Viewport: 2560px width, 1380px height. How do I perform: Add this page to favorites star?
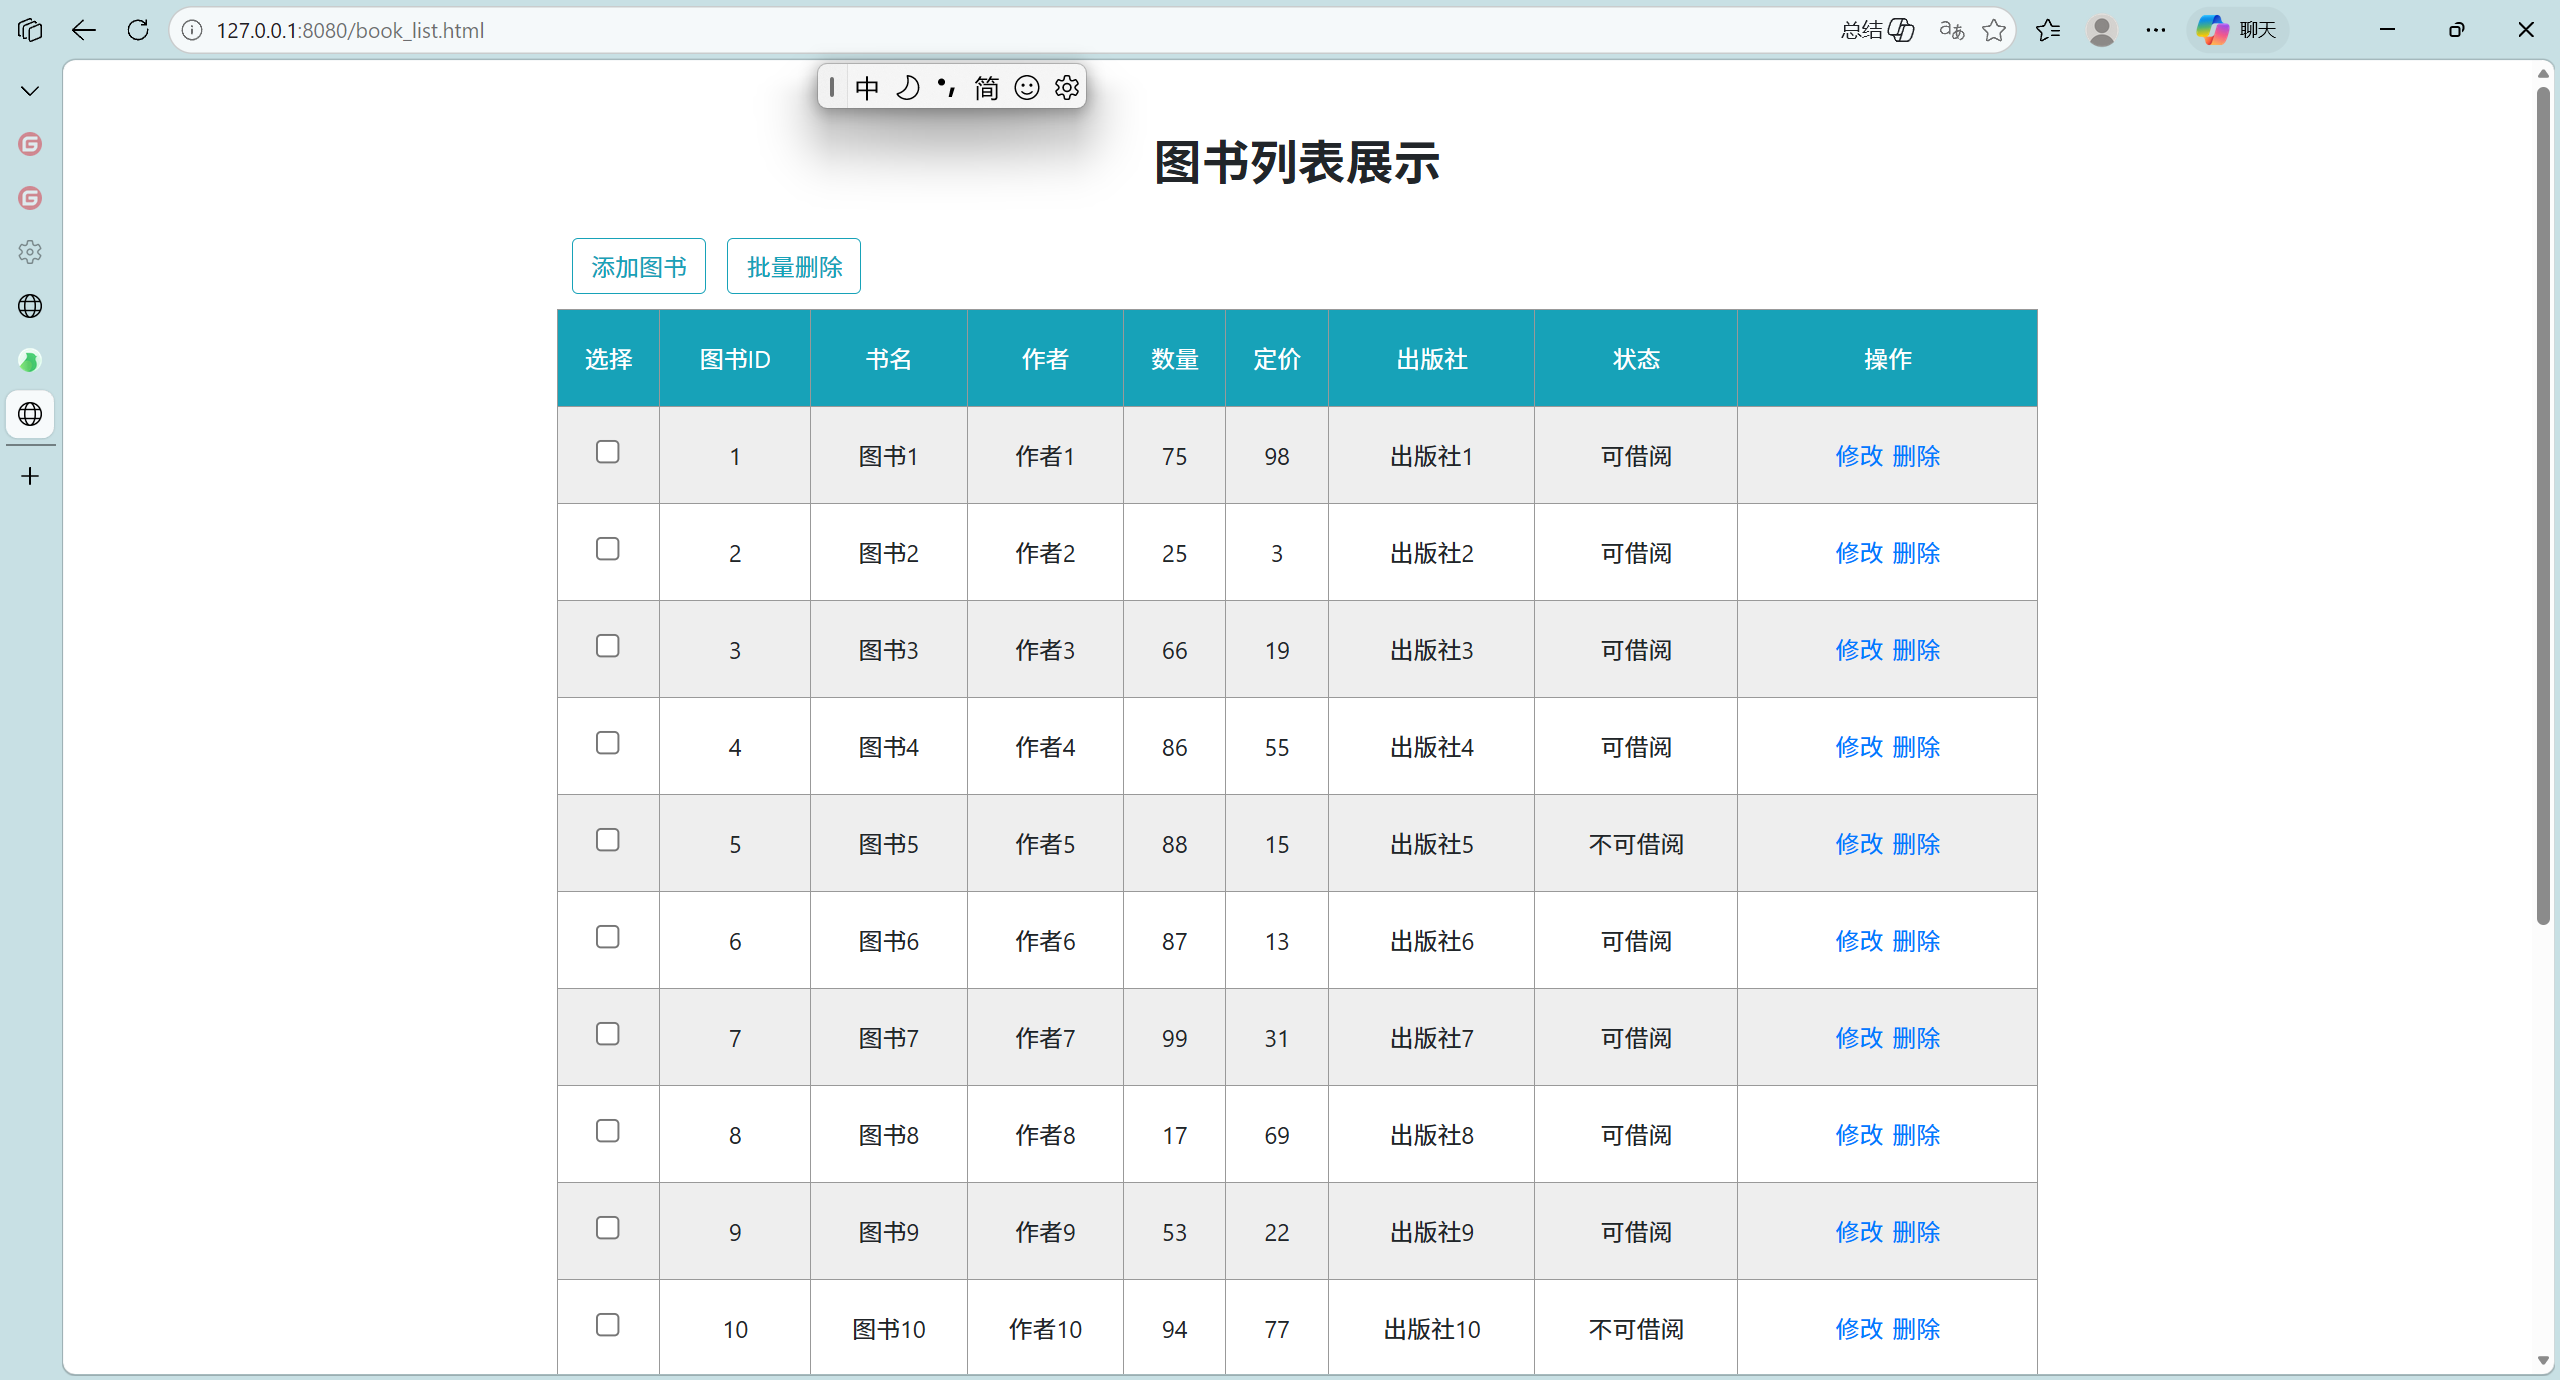(1994, 30)
